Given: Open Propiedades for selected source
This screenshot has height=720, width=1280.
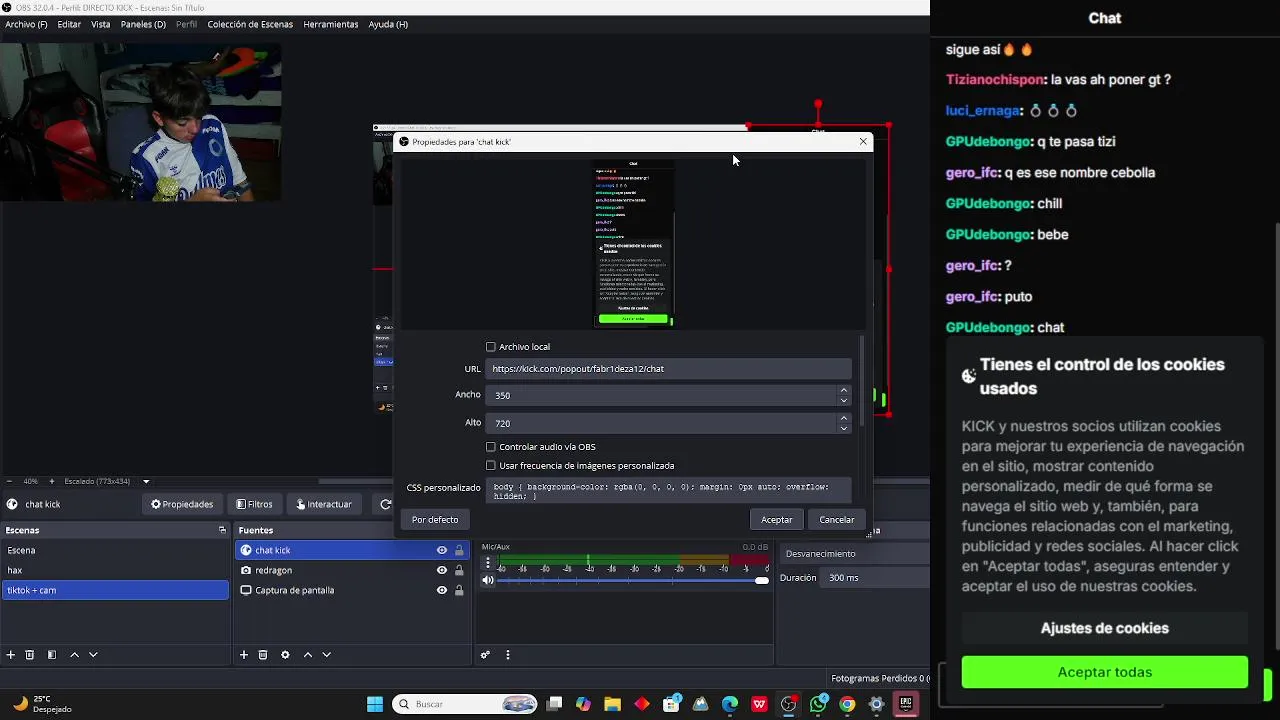Looking at the screenshot, I should pos(182,504).
